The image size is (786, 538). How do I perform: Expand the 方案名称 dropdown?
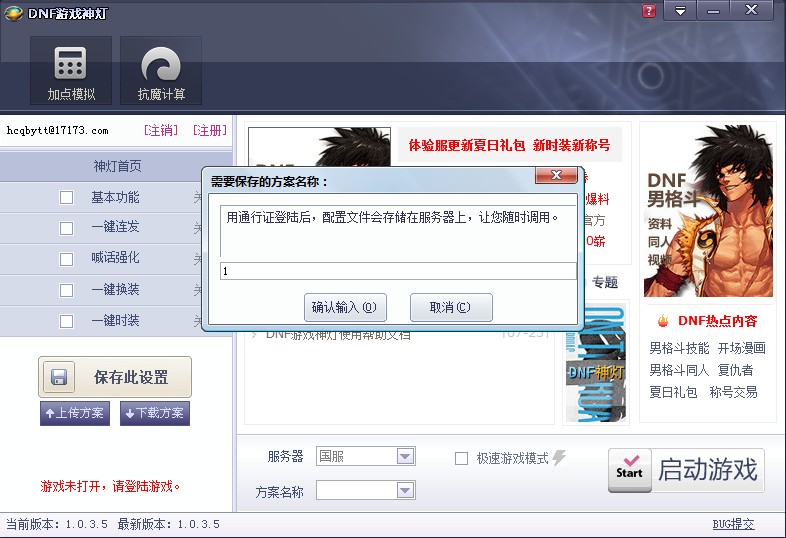click(405, 490)
